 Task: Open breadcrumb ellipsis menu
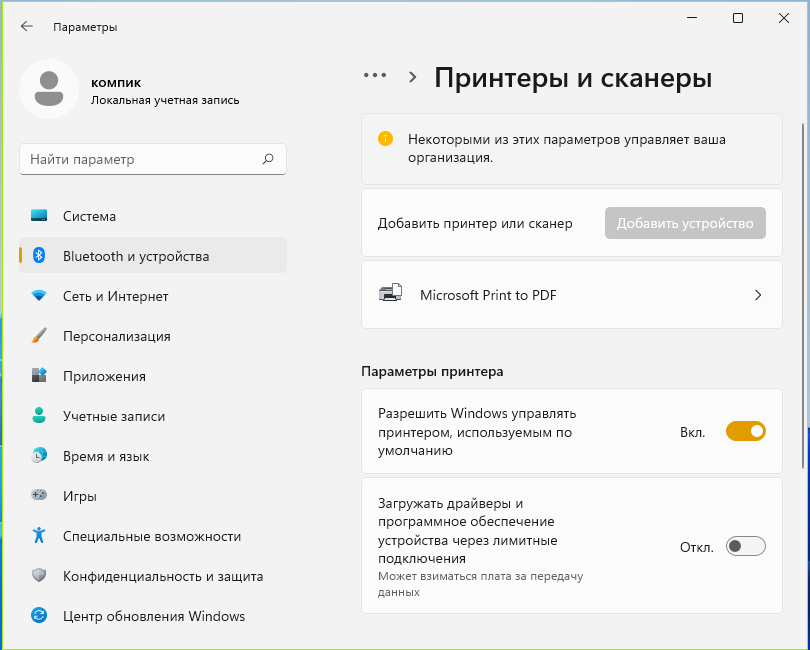[x=375, y=75]
